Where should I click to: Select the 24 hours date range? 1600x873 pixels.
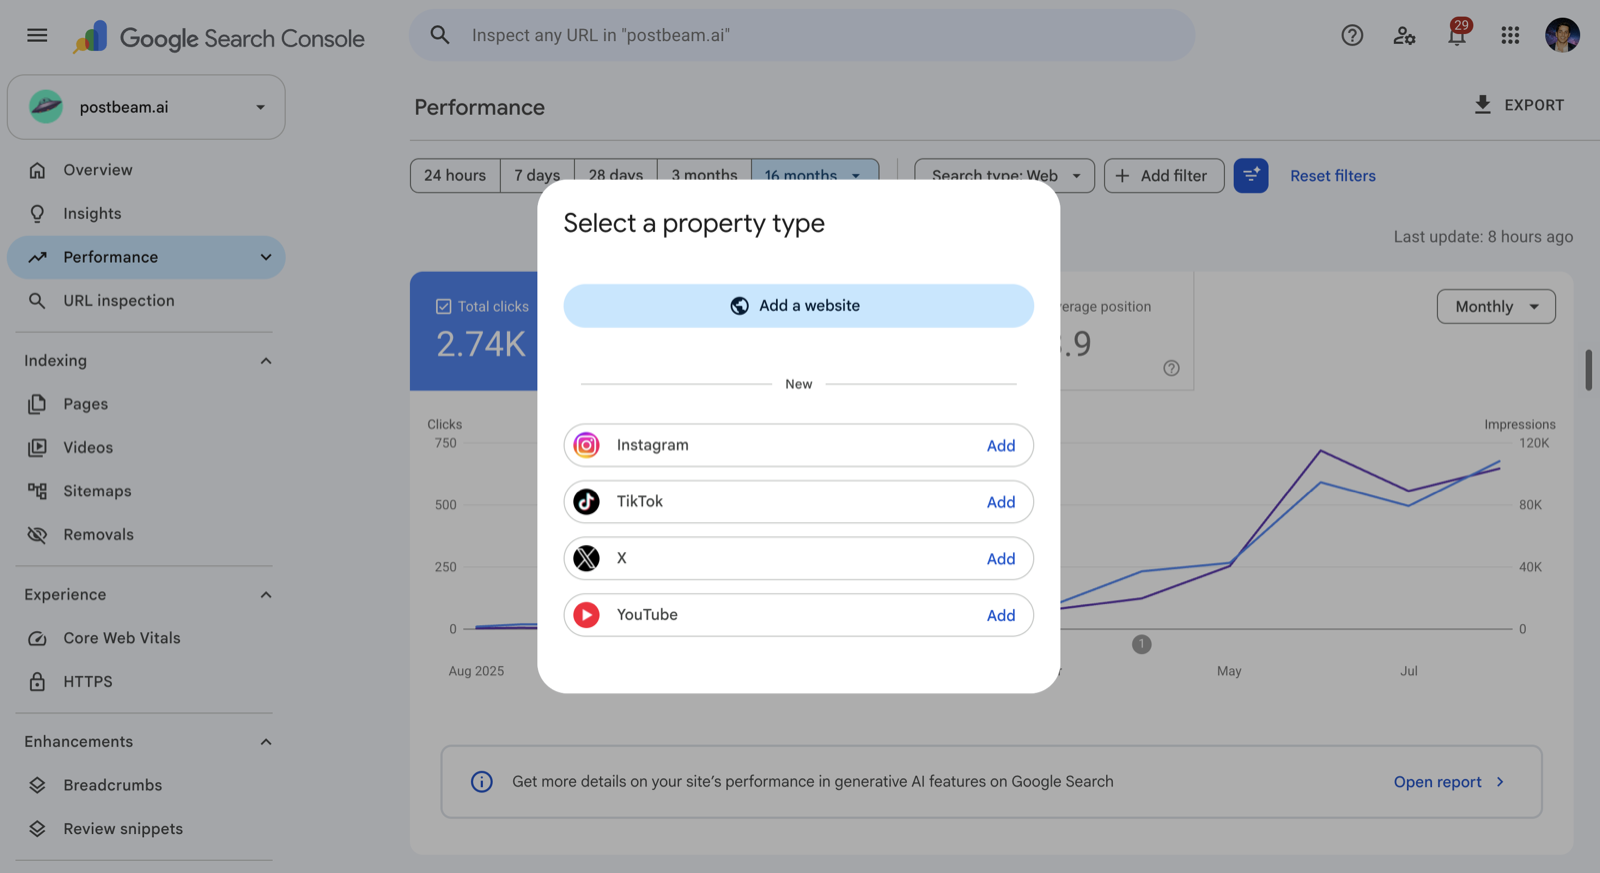pos(455,176)
